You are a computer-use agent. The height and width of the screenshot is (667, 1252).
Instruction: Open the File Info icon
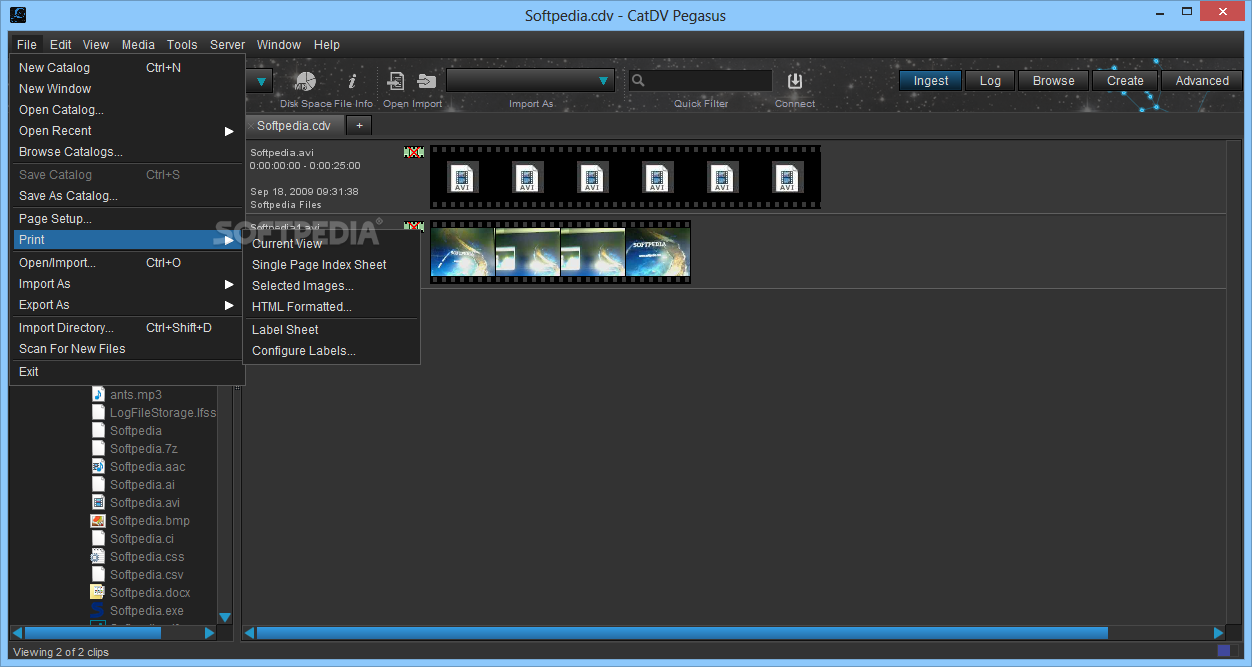pyautogui.click(x=352, y=81)
